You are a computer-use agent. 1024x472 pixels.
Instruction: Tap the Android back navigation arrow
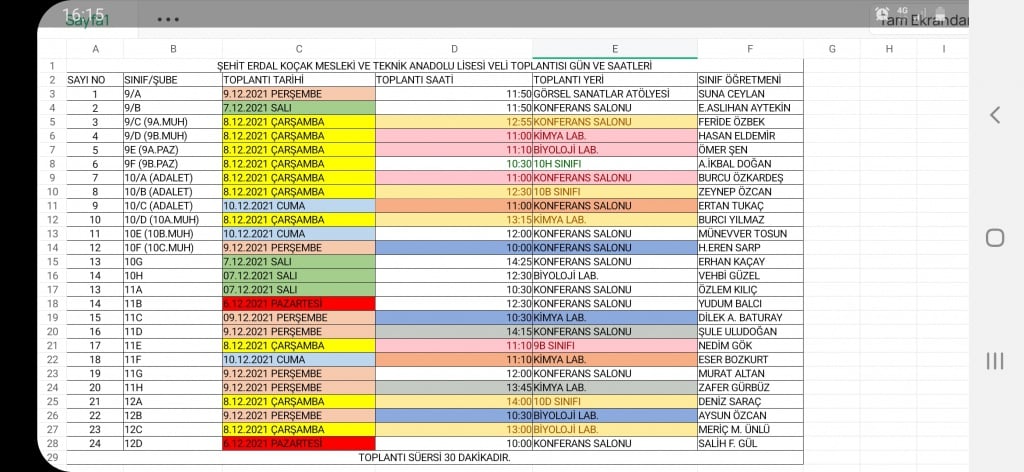994,115
